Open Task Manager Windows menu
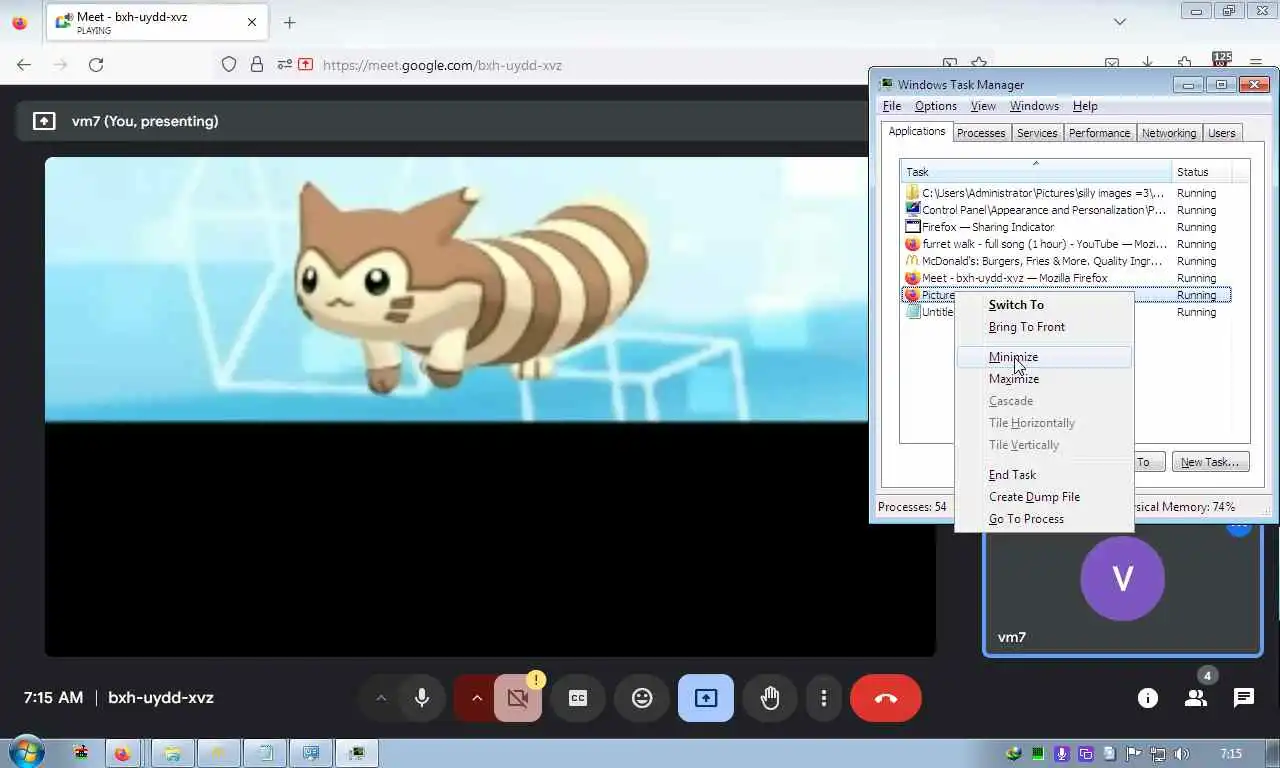Screen dimensions: 1280x768 click(x=1034, y=106)
